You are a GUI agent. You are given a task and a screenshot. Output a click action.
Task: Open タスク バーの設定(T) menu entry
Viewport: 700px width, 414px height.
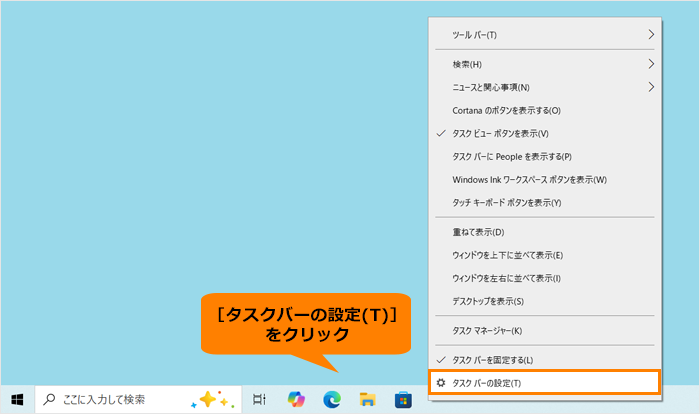click(x=544, y=383)
